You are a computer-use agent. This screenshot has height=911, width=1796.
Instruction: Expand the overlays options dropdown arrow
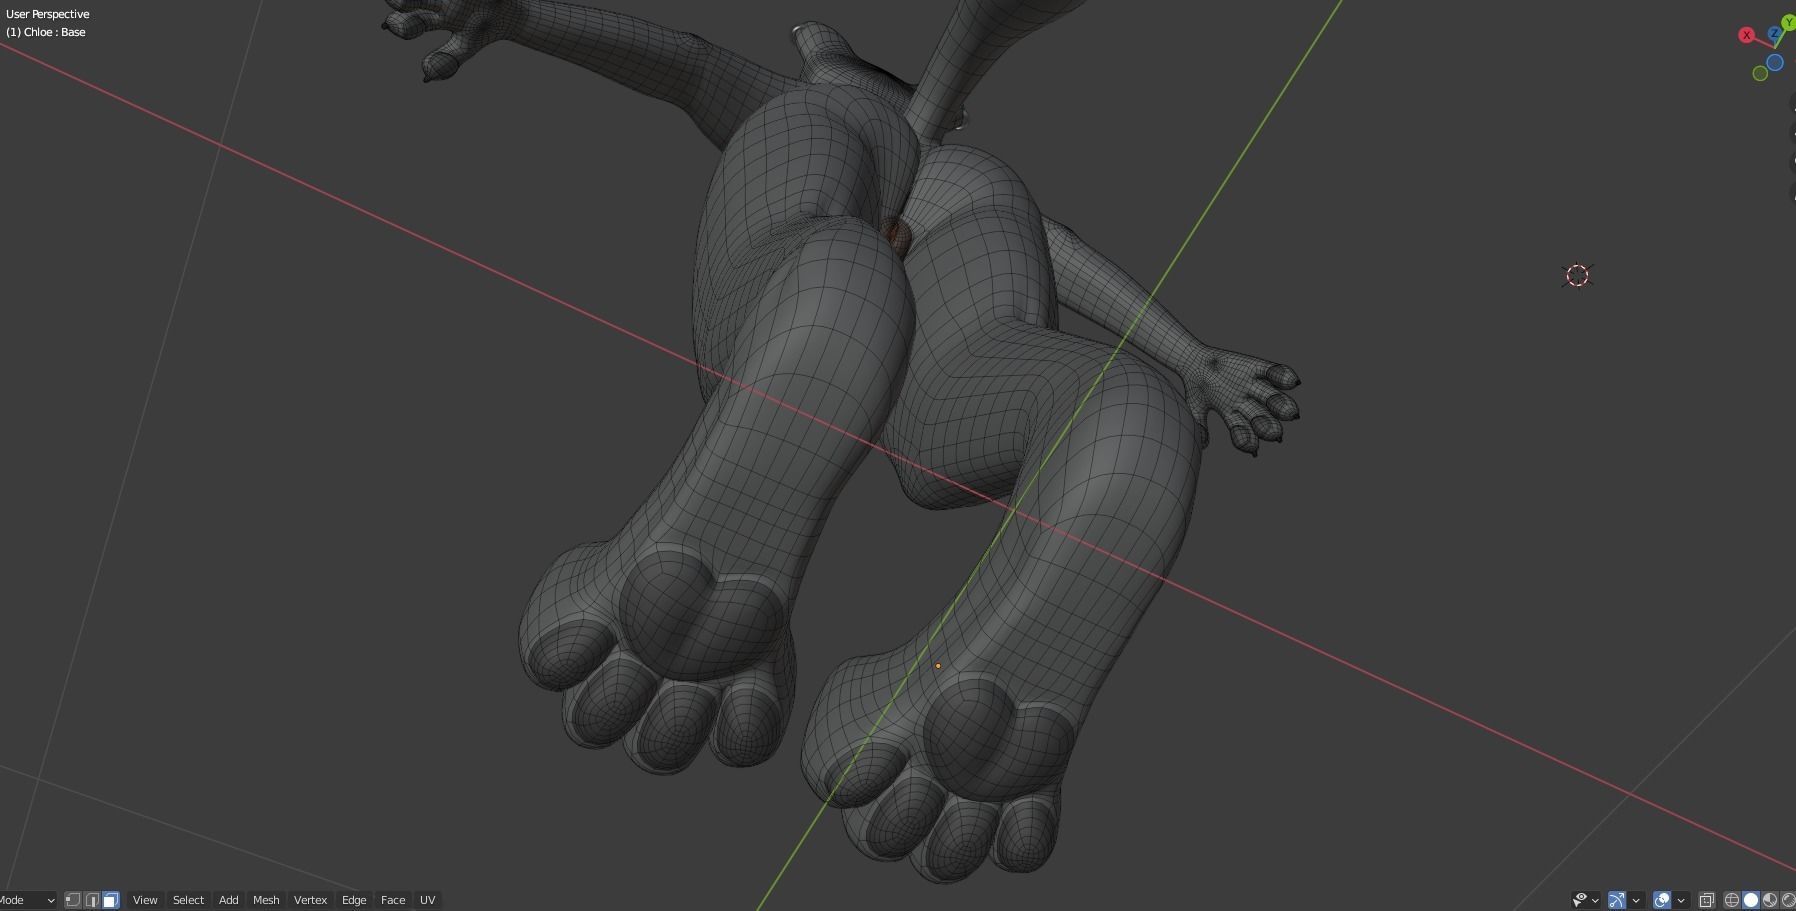tap(1681, 901)
